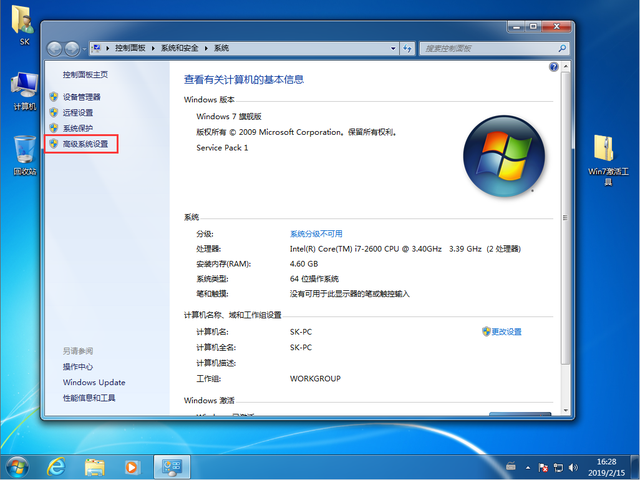Open Windows Media Player from taskbar
The width and height of the screenshot is (640, 480).
(131, 467)
